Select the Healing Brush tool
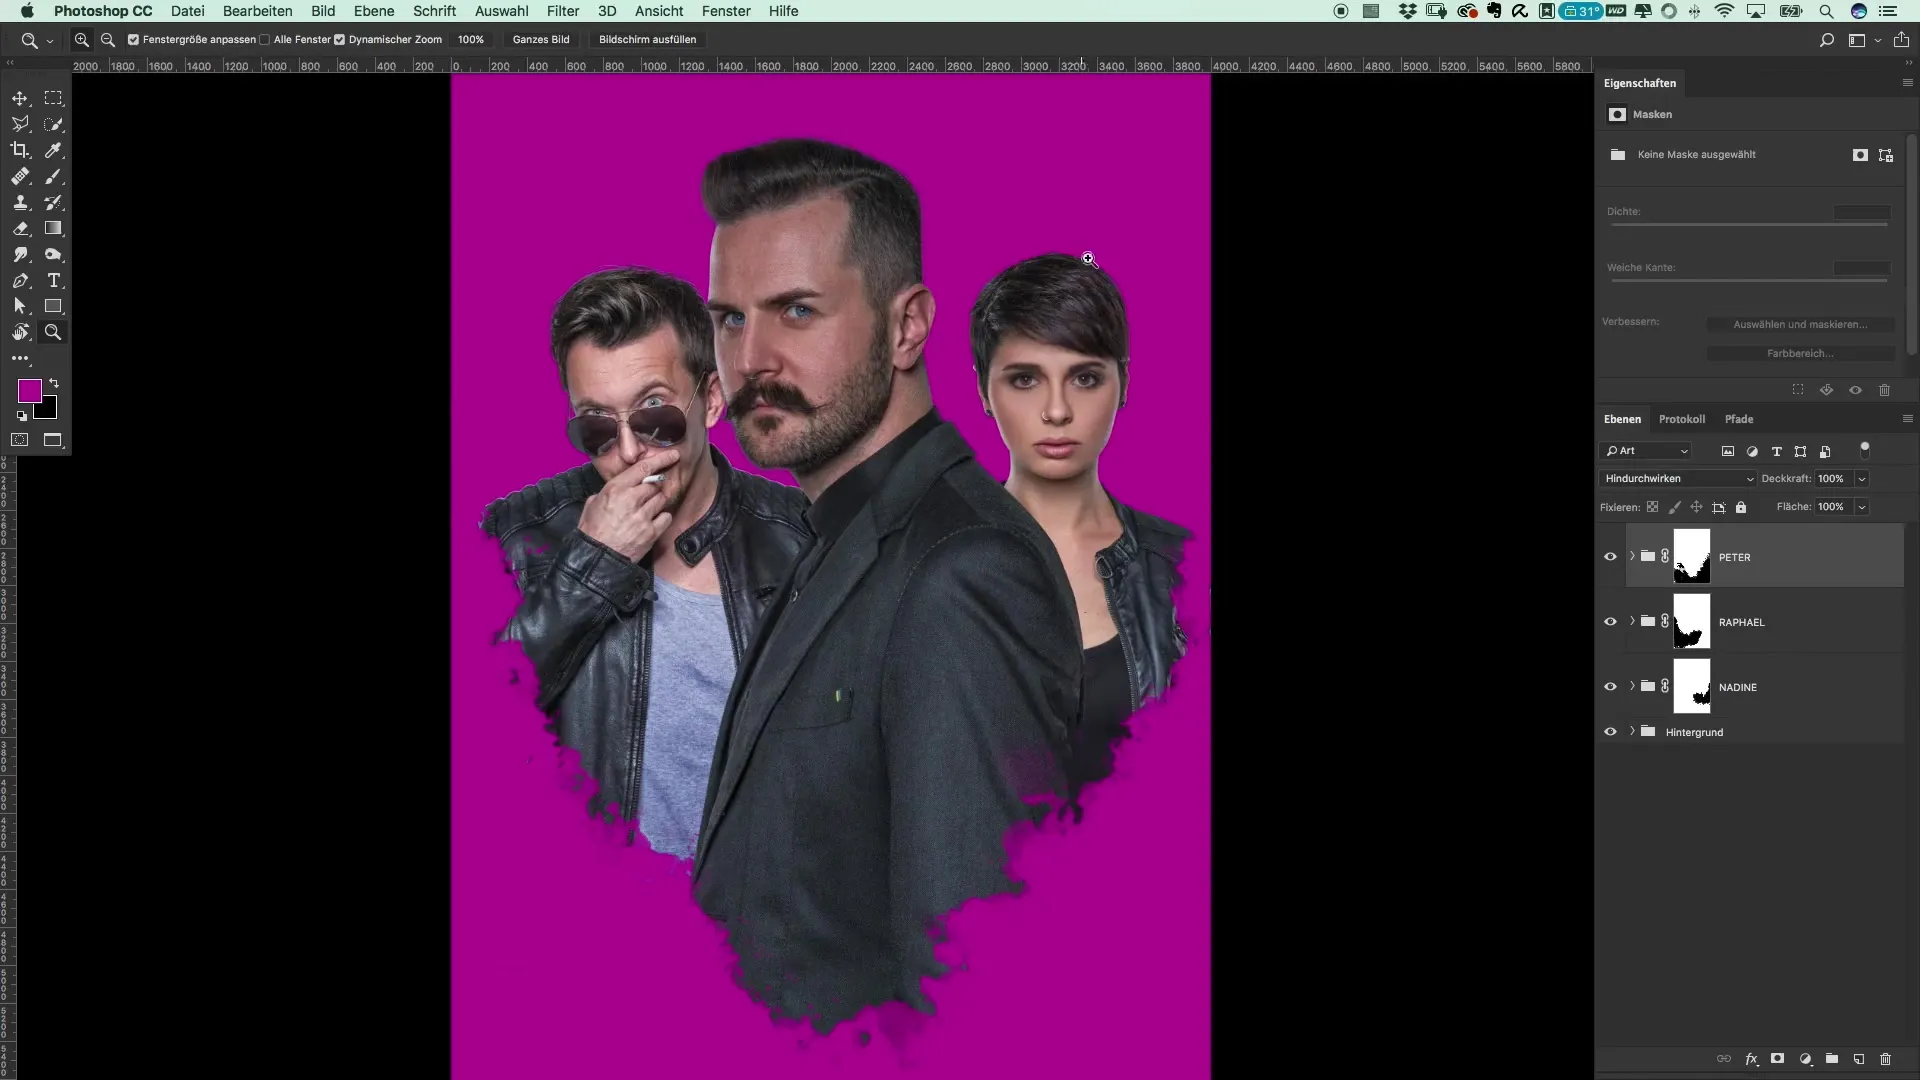The image size is (1920, 1080). (x=20, y=176)
